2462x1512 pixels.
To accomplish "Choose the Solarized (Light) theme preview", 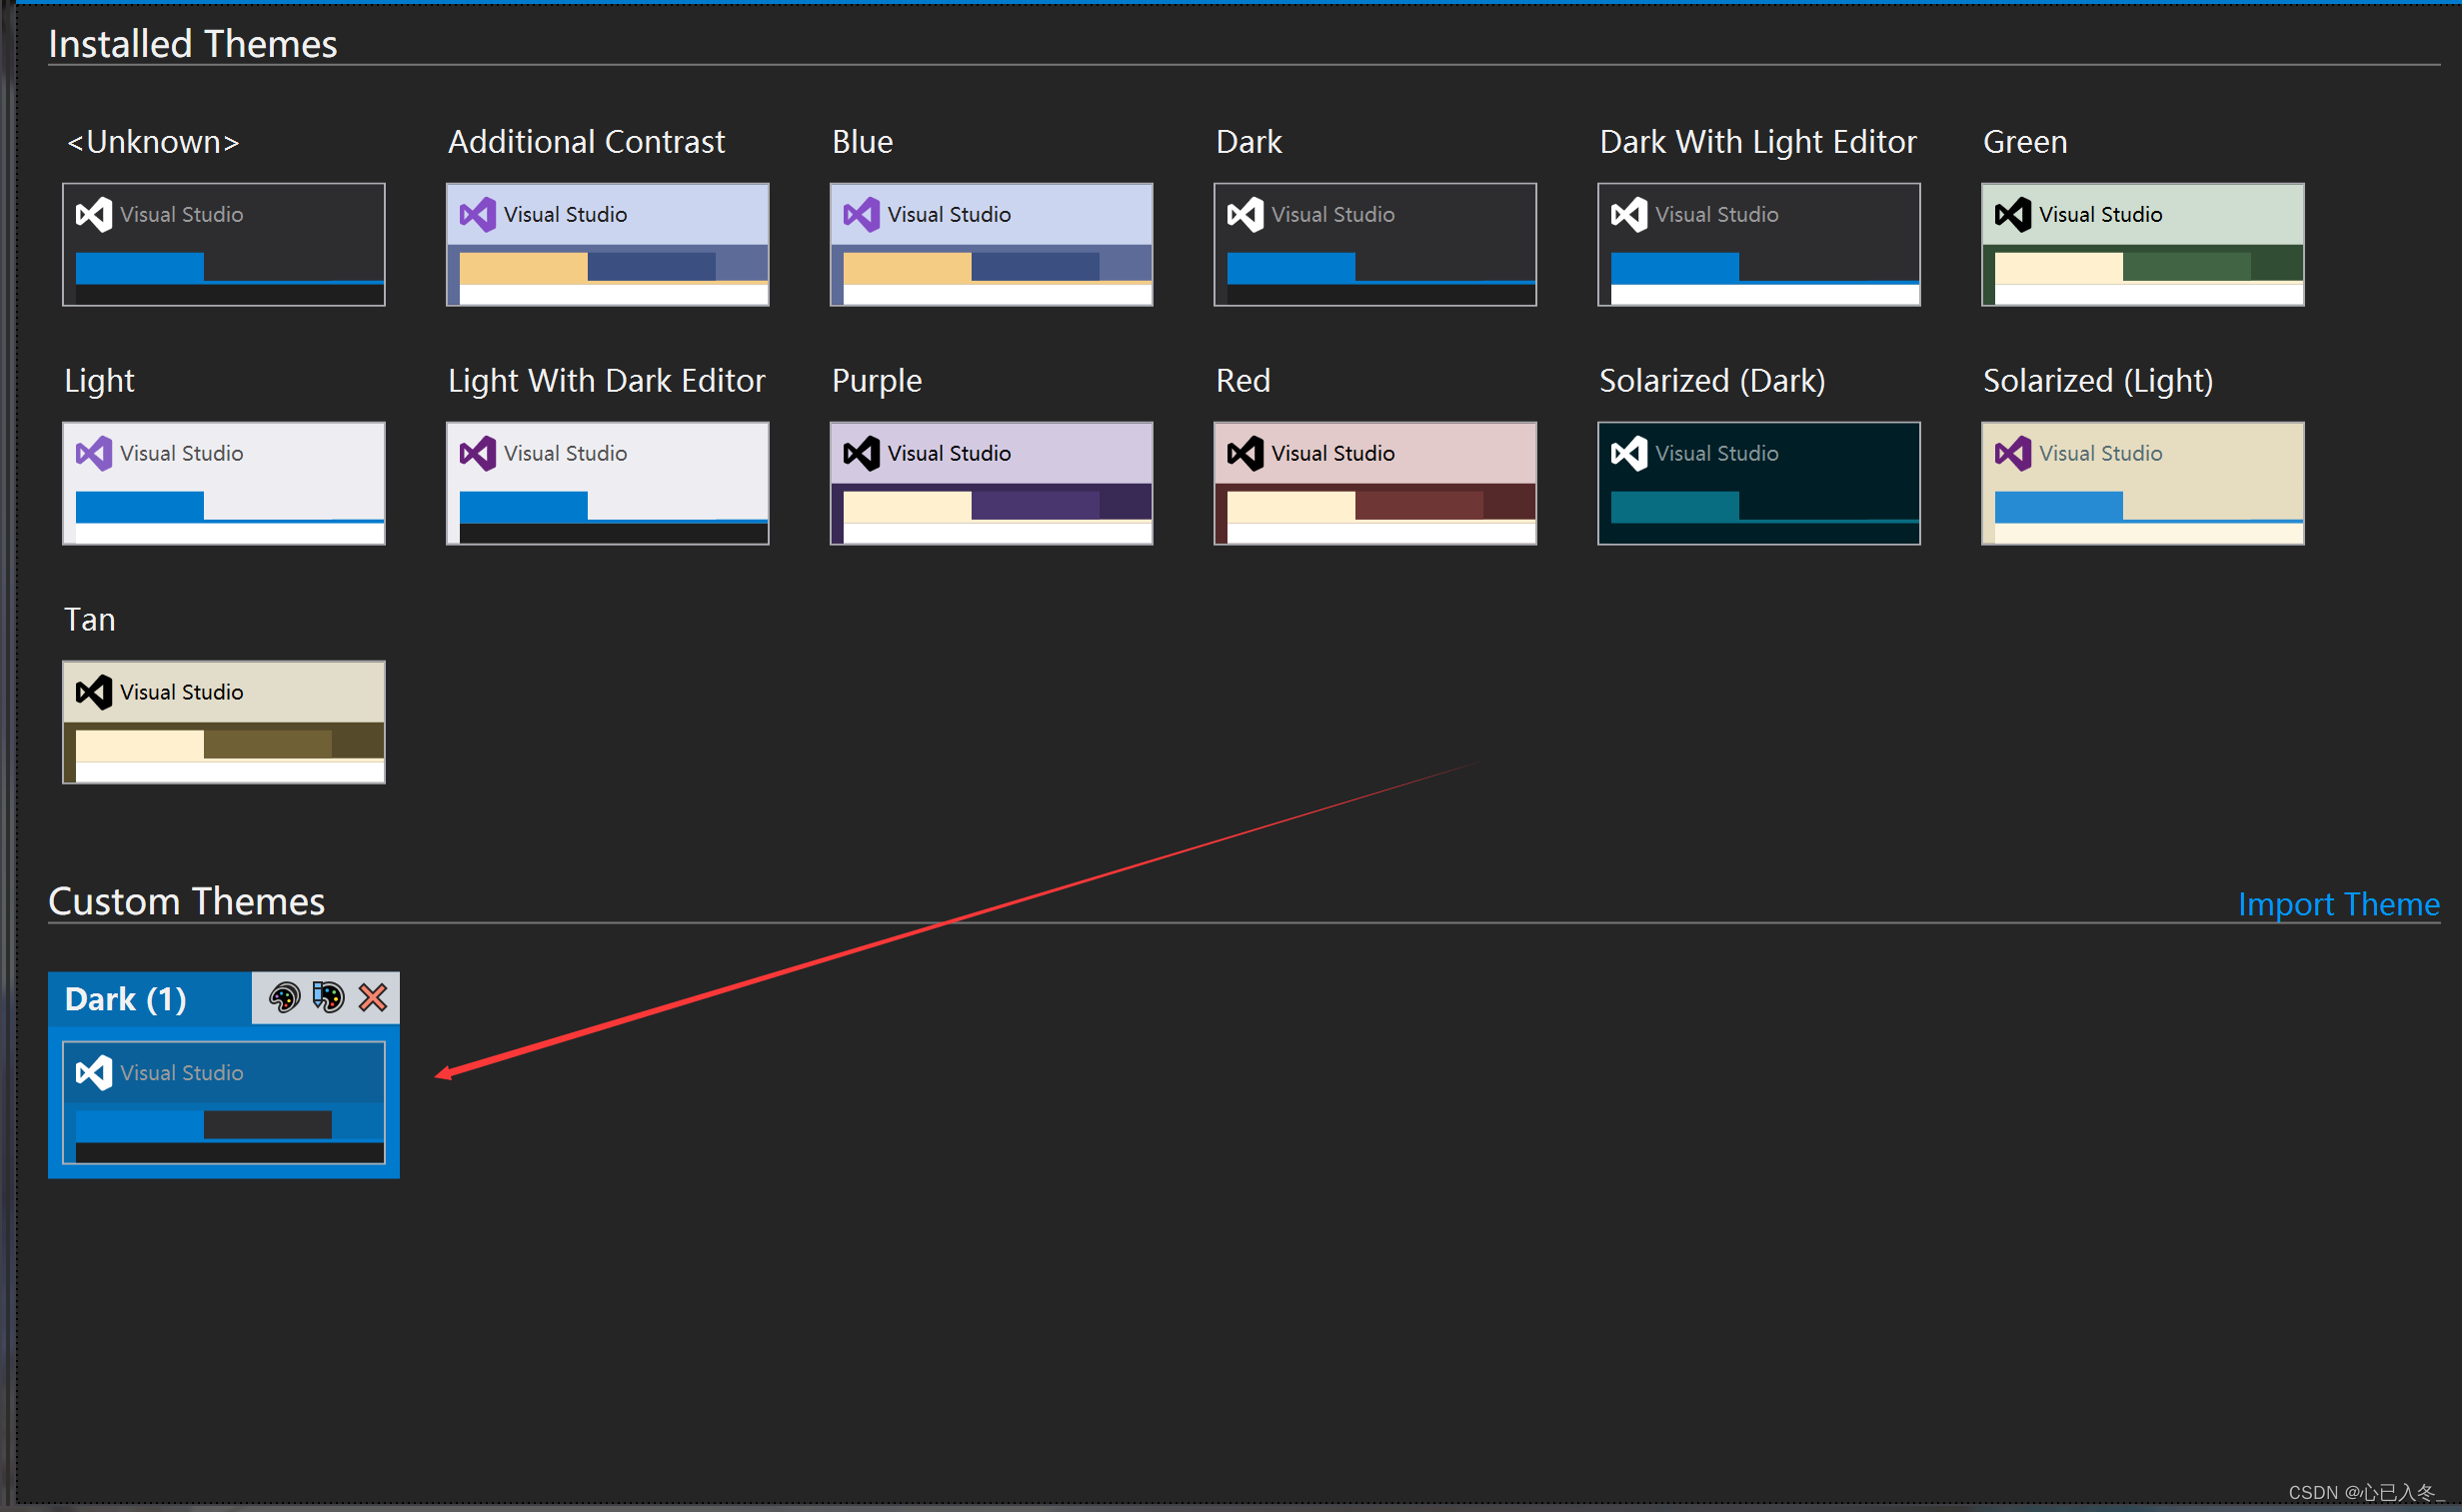I will tap(2142, 483).
